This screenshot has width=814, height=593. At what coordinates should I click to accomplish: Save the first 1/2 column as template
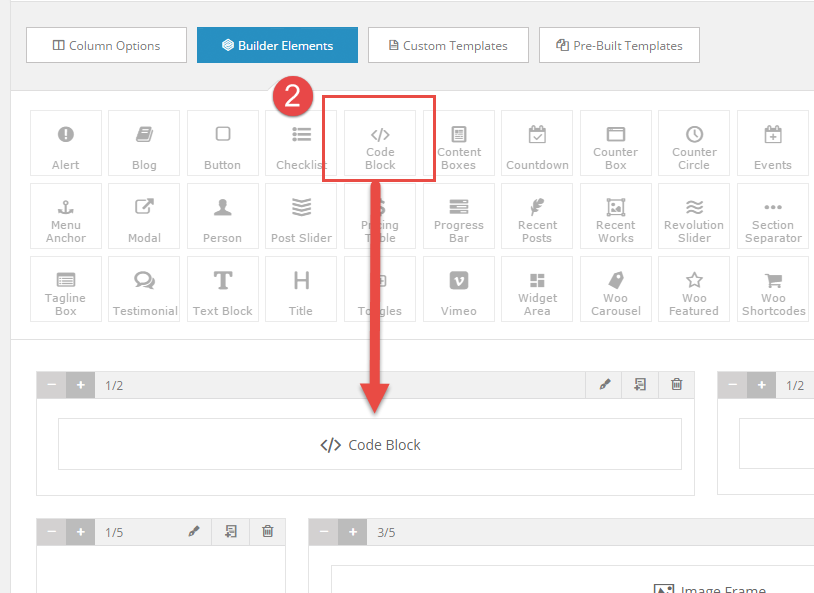click(x=640, y=385)
